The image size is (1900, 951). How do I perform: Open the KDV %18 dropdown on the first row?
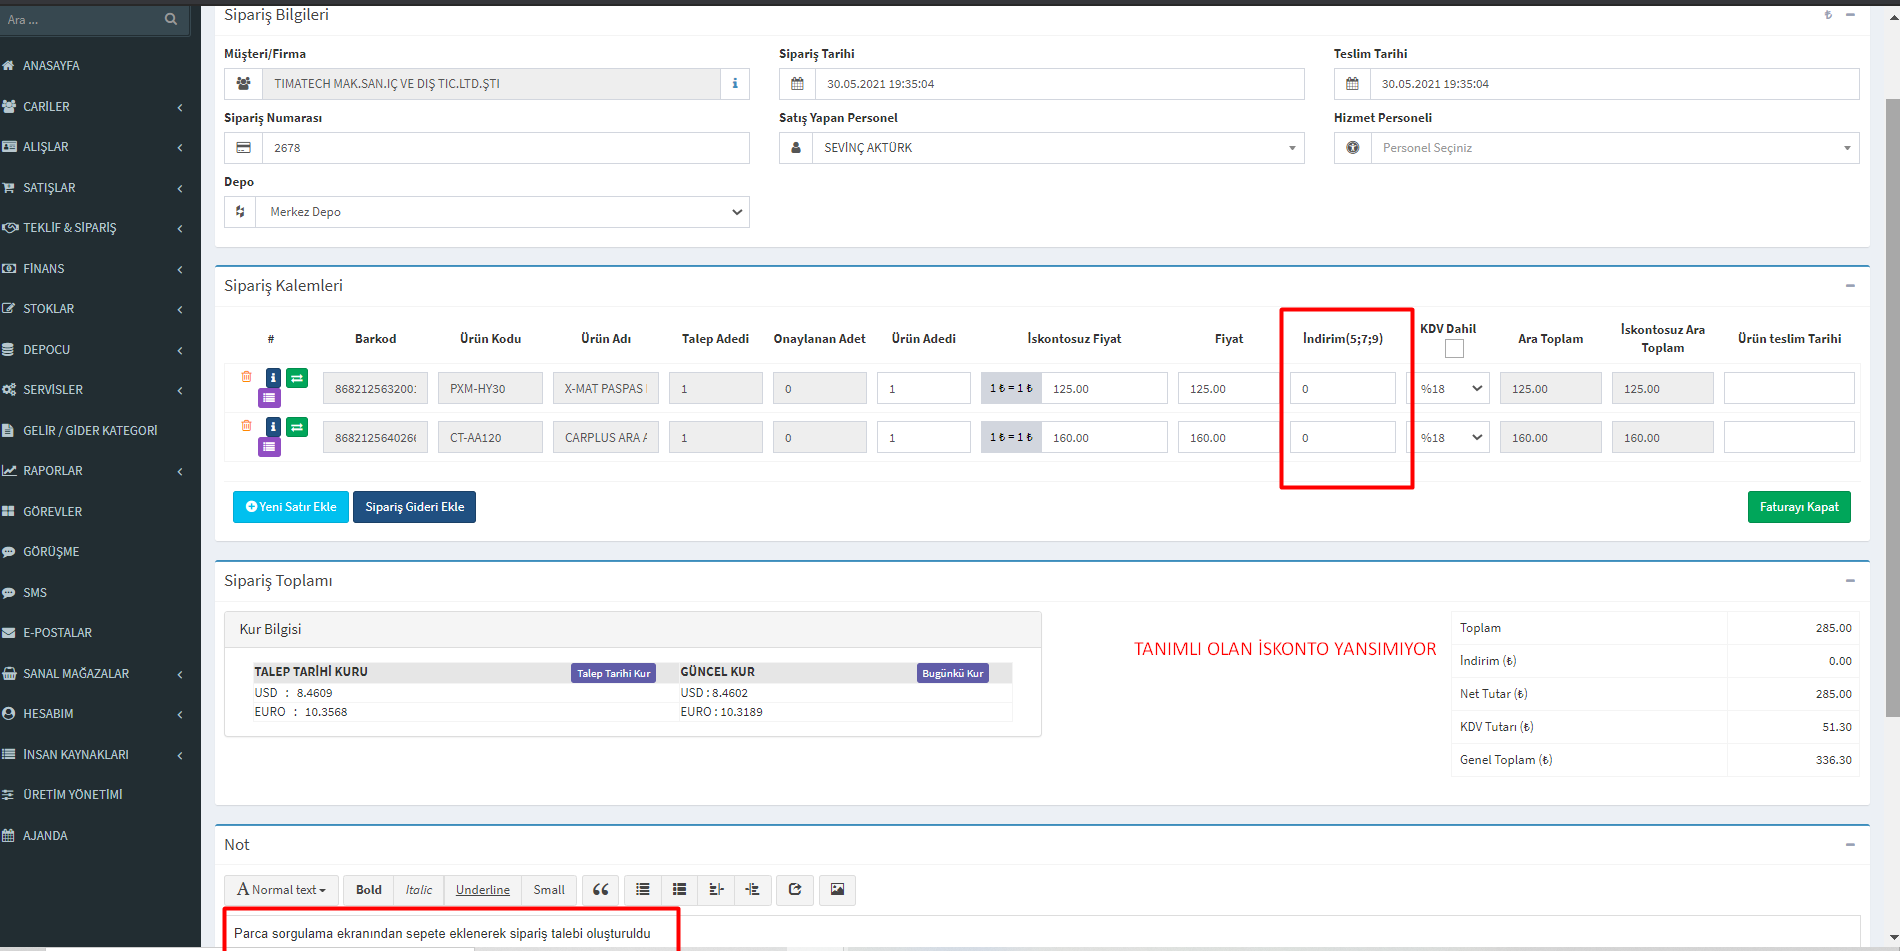coord(1450,388)
